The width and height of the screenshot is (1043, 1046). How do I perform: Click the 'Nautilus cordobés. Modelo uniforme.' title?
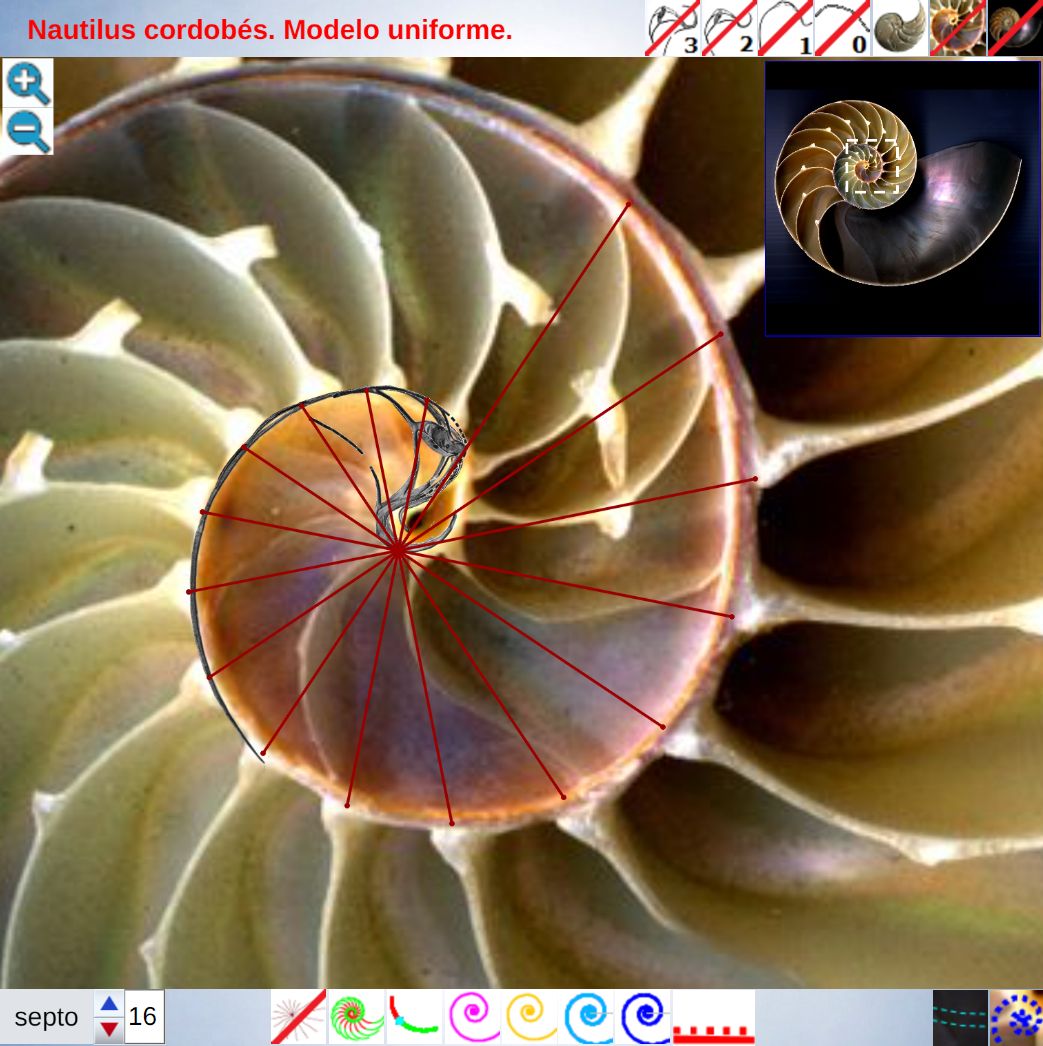click(269, 30)
